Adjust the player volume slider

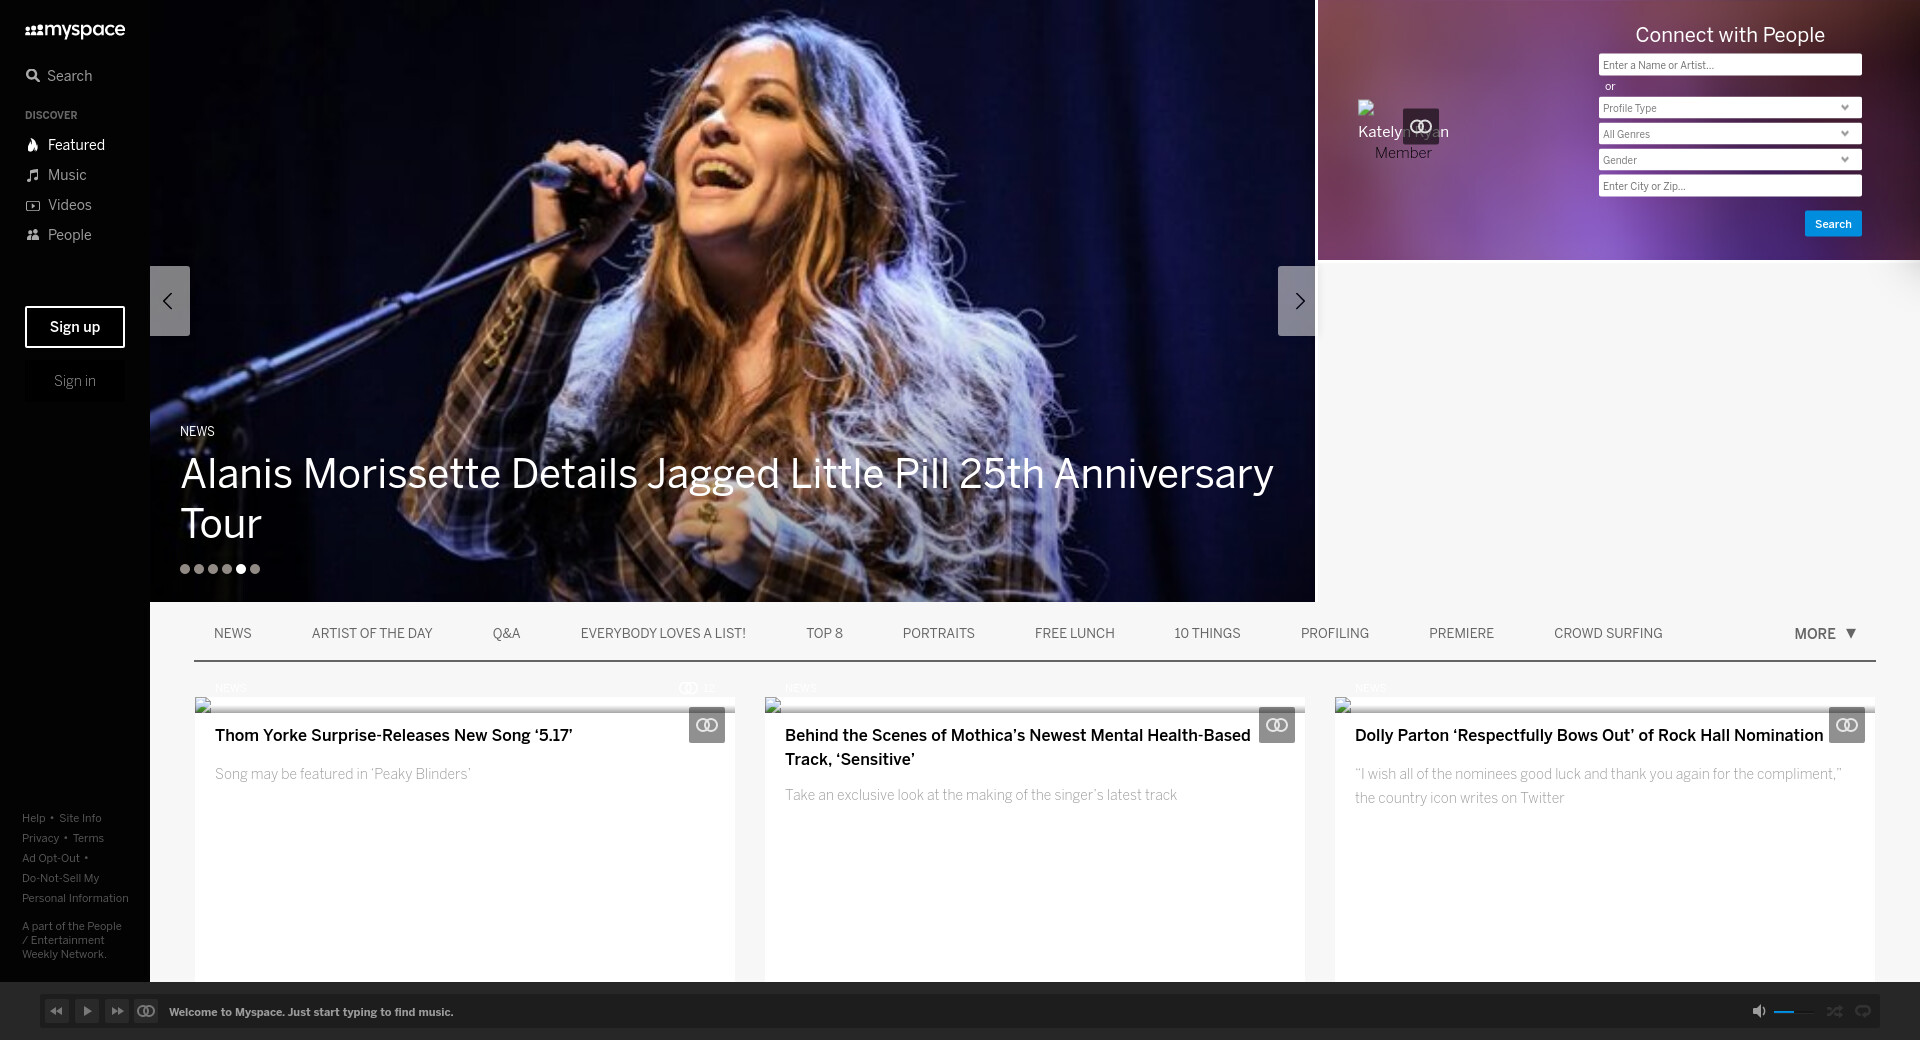(x=1792, y=1012)
